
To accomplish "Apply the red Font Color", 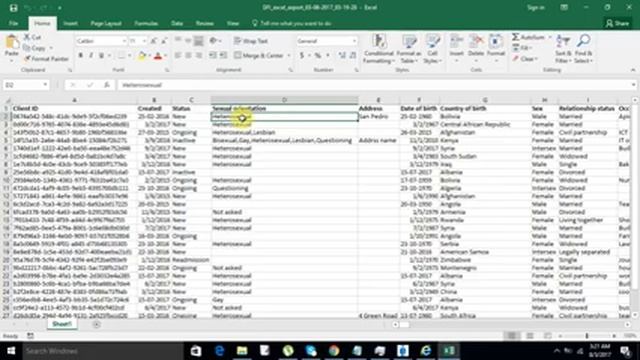I will tap(158, 56).
